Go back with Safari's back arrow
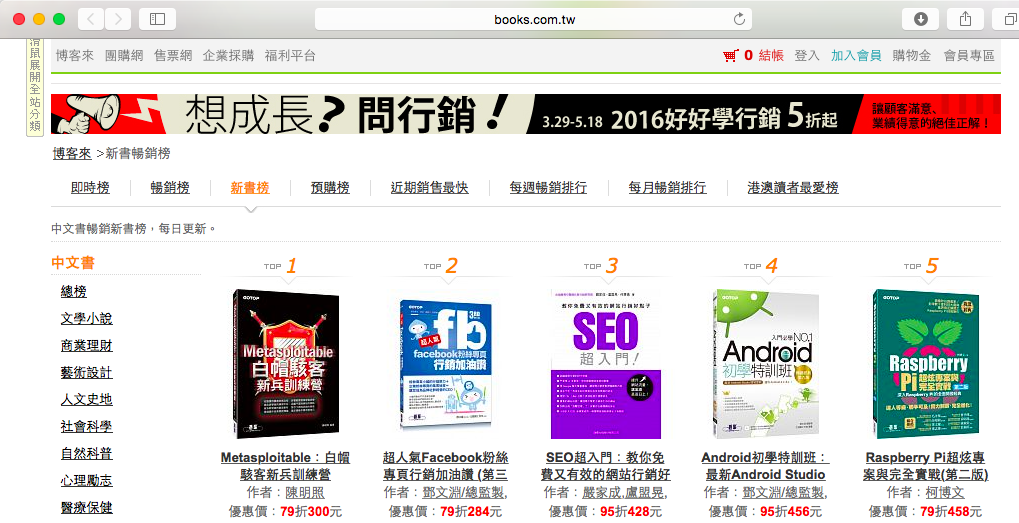Screen dimensions: 1019x523 [x=91, y=19]
